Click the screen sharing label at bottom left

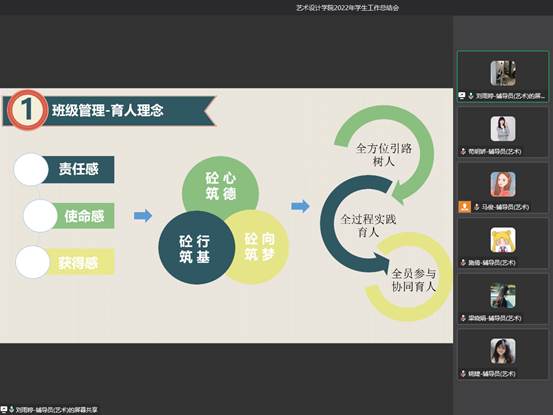click(x=56, y=410)
